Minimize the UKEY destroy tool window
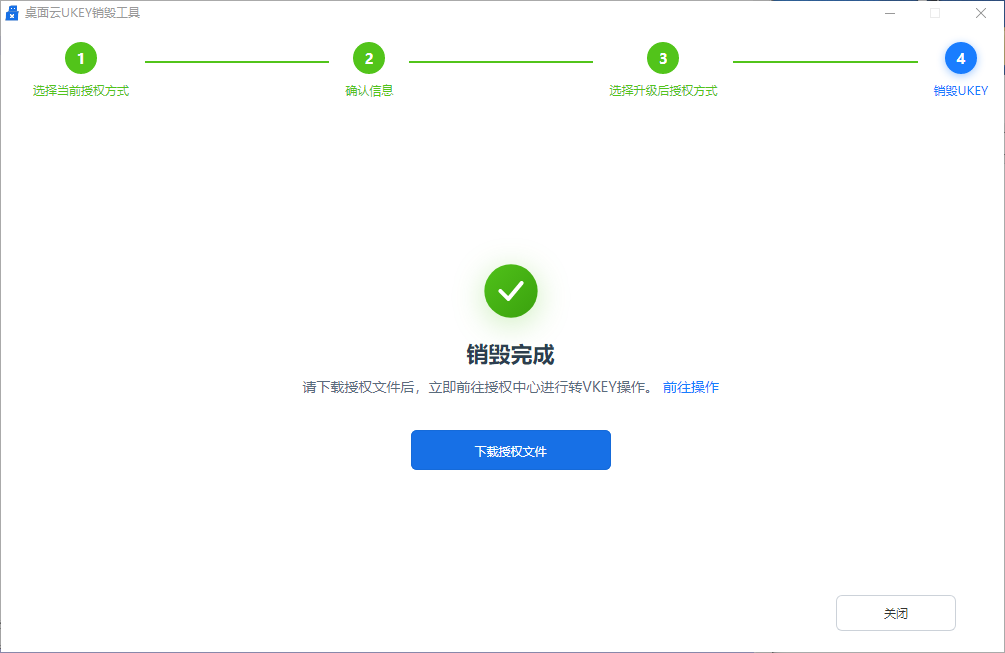1005x653 pixels. [889, 13]
